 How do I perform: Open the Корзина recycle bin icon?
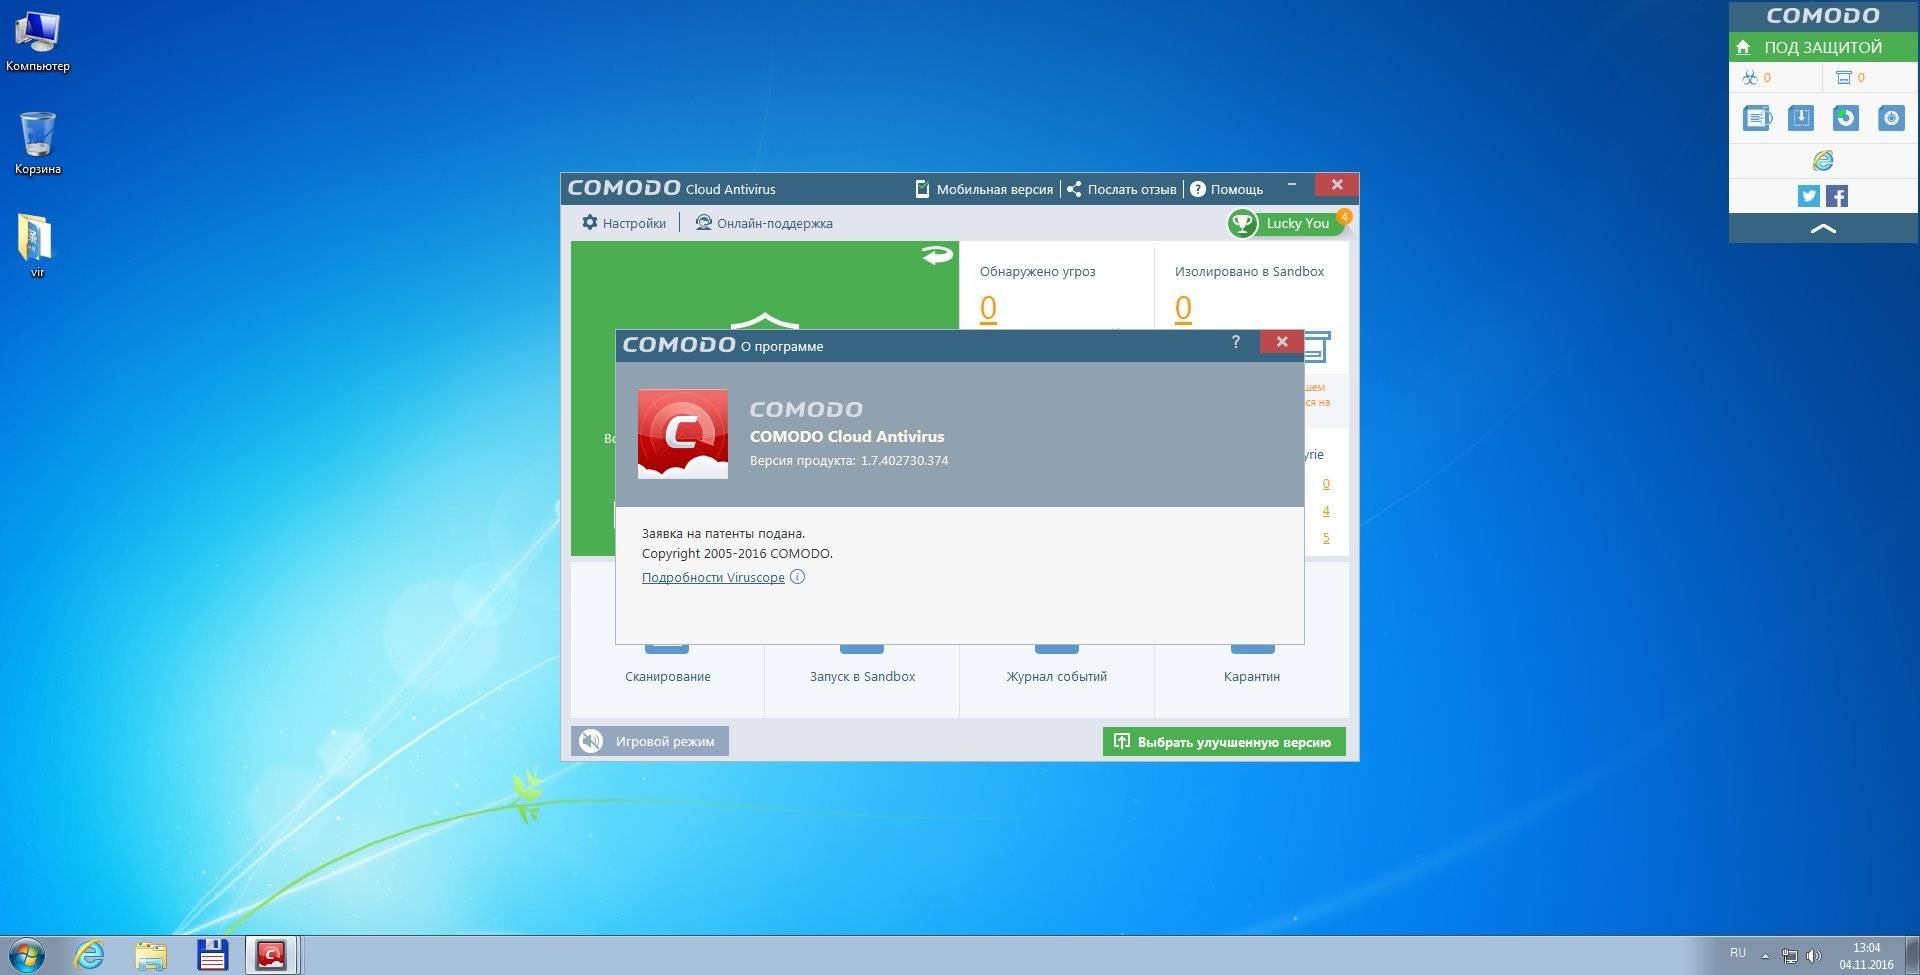(38, 143)
